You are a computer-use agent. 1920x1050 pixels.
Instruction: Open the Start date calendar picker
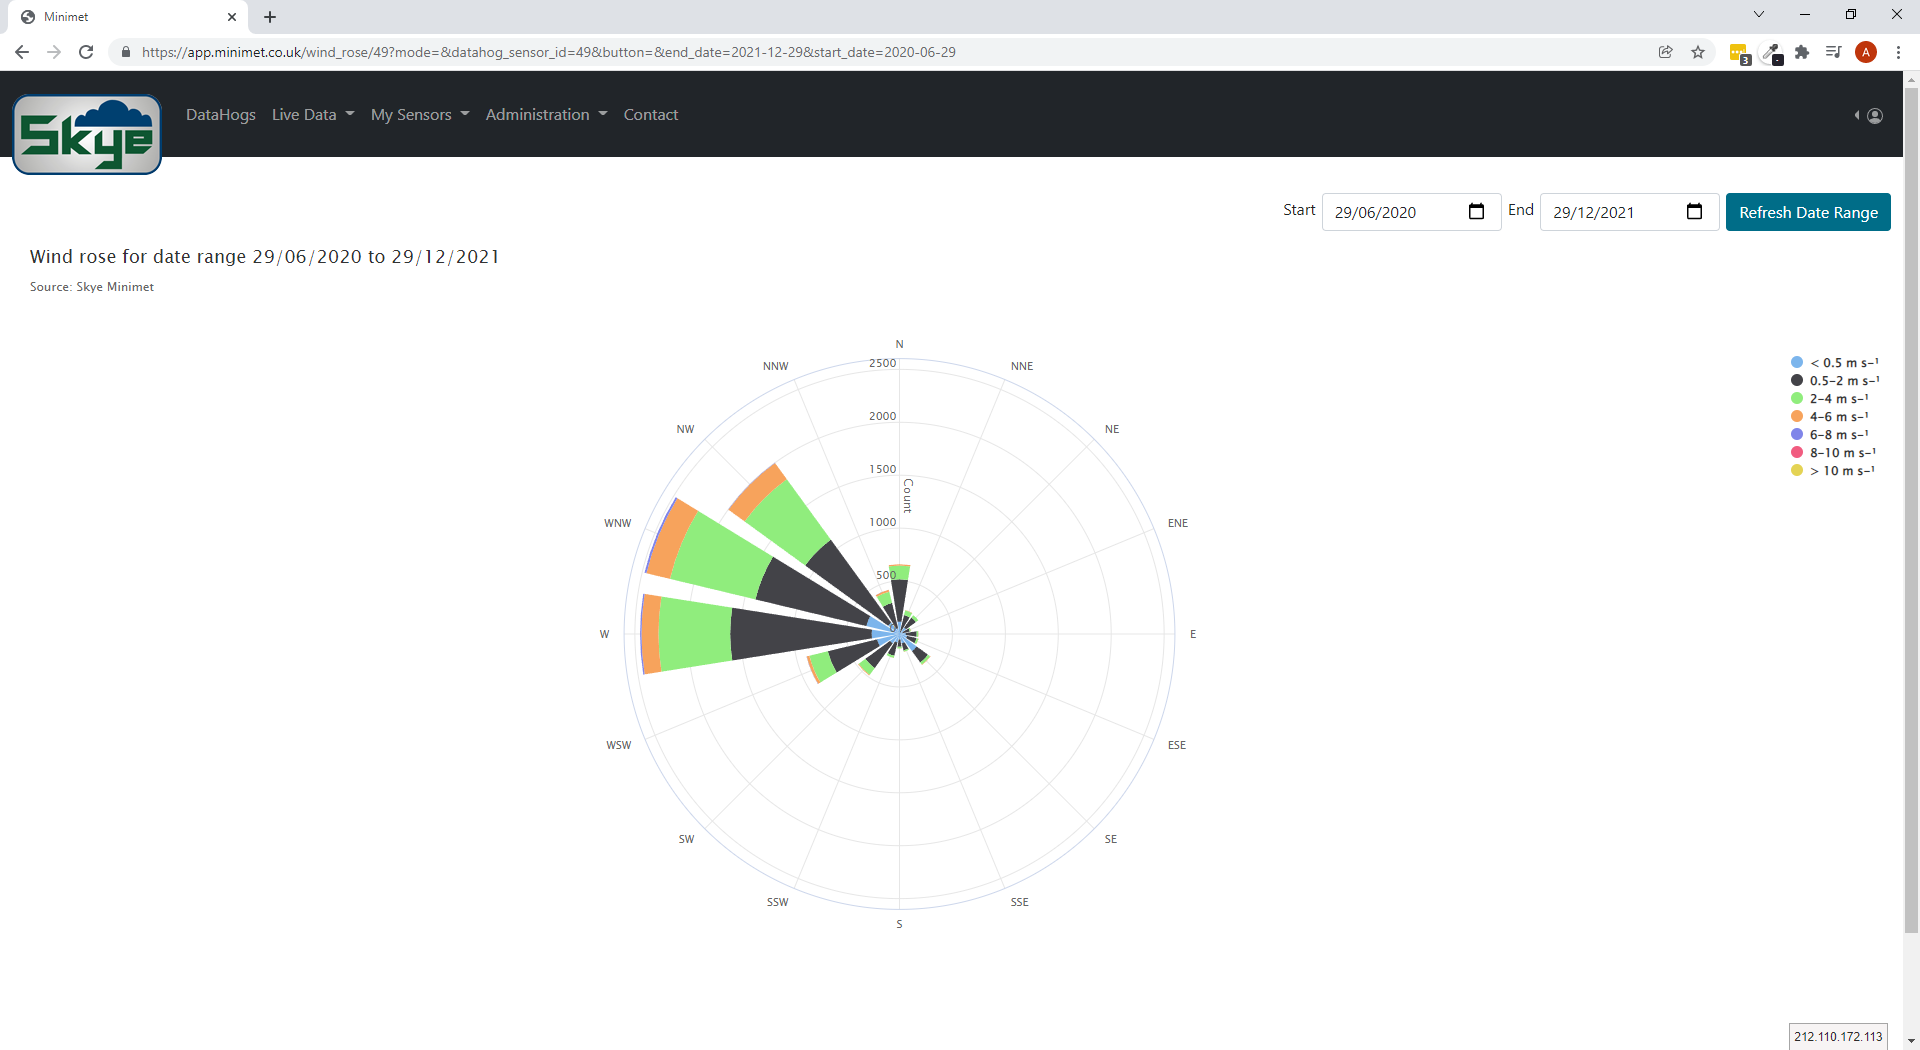[x=1476, y=212]
